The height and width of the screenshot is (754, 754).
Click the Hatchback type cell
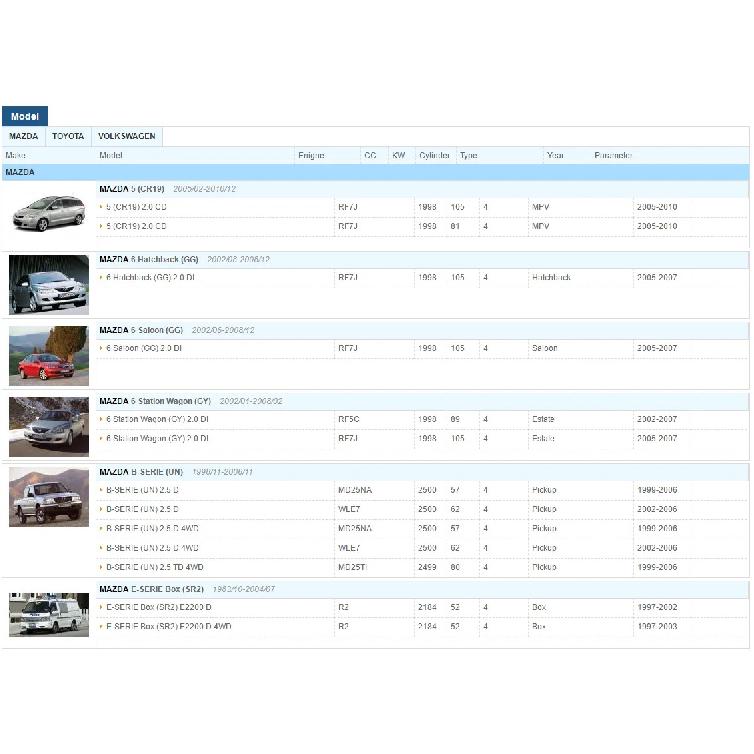click(x=551, y=278)
